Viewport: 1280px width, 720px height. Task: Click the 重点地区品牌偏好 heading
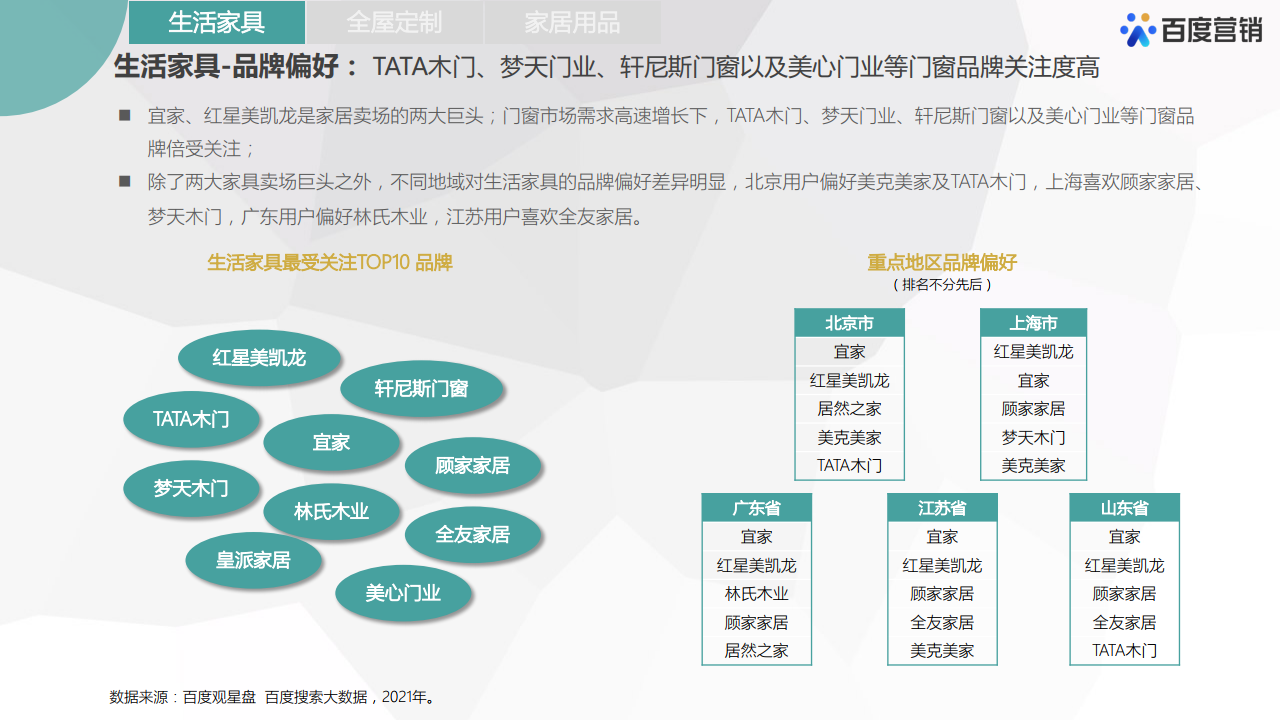click(x=942, y=263)
